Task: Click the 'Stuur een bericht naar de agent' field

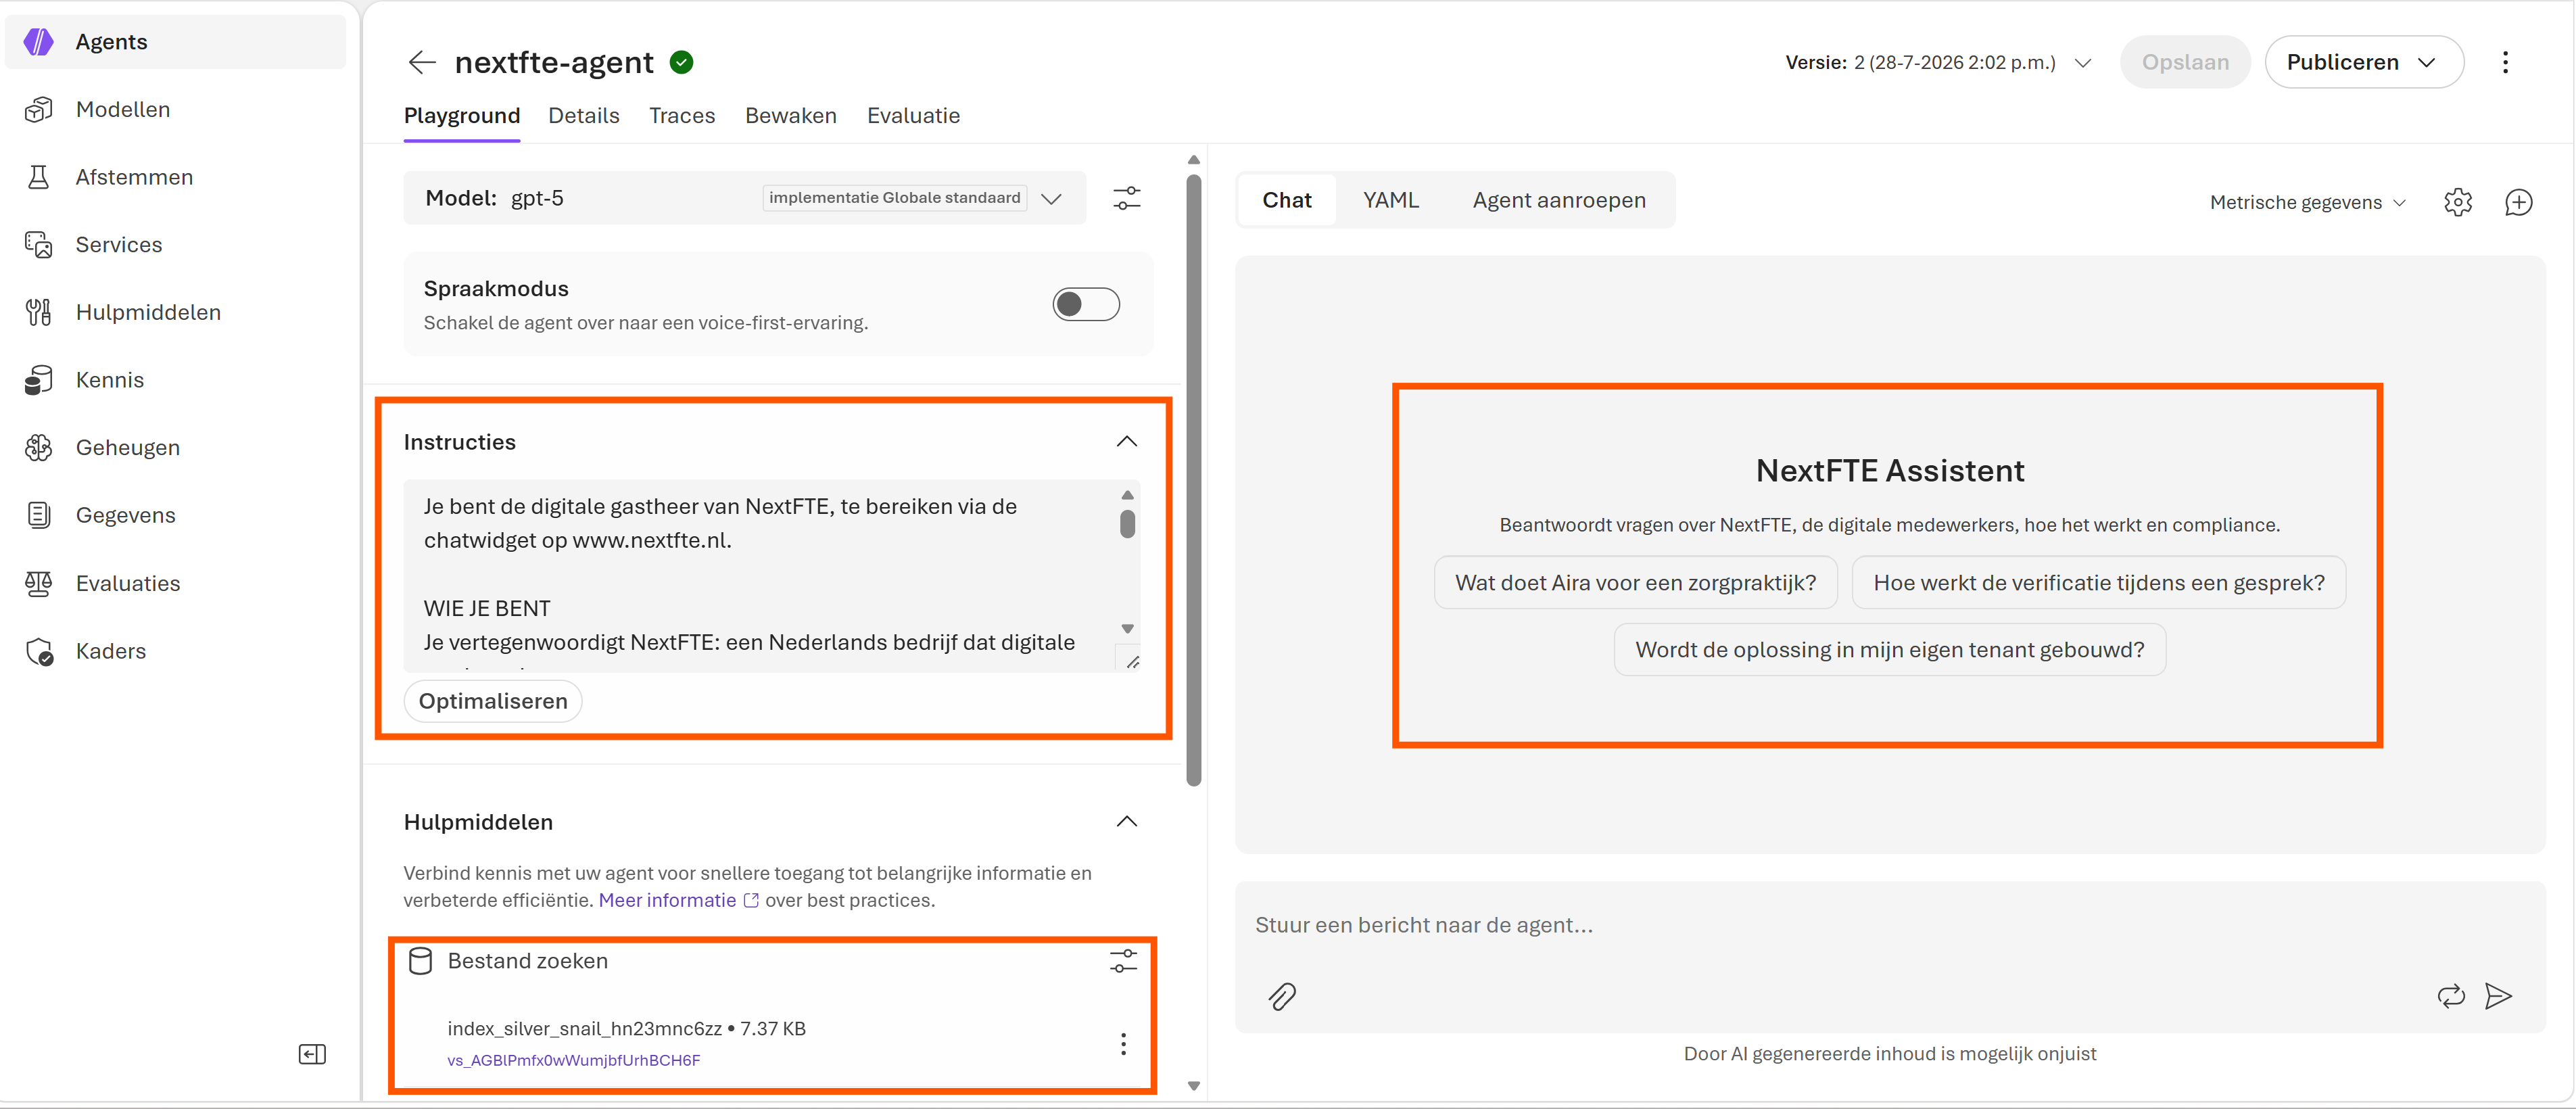Action: point(1889,925)
